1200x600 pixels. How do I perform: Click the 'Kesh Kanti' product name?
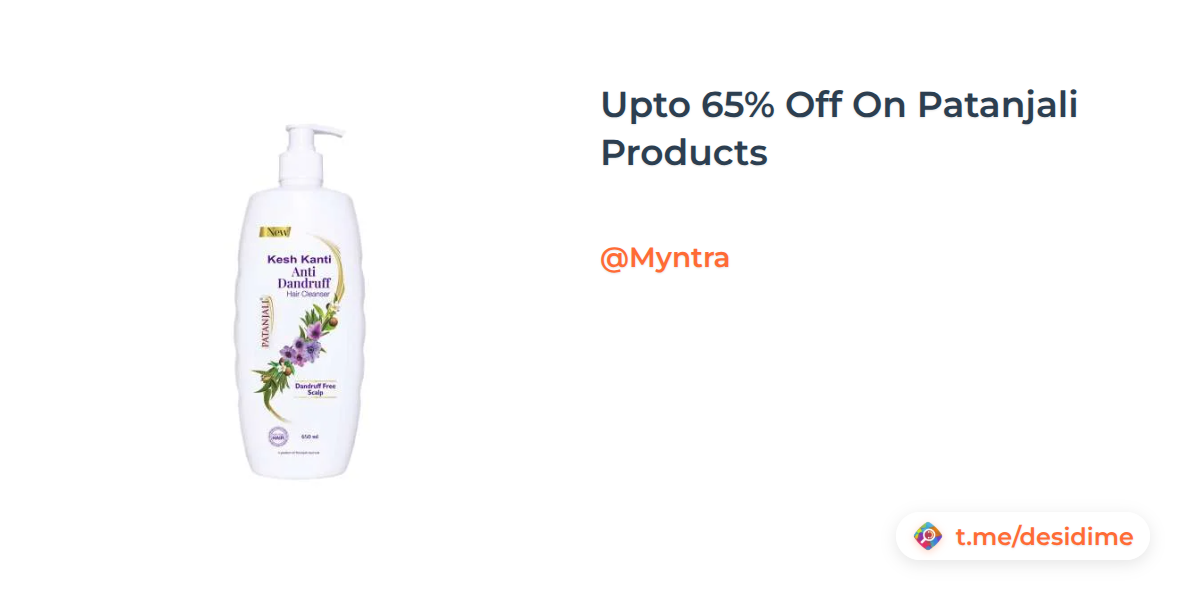[300, 258]
